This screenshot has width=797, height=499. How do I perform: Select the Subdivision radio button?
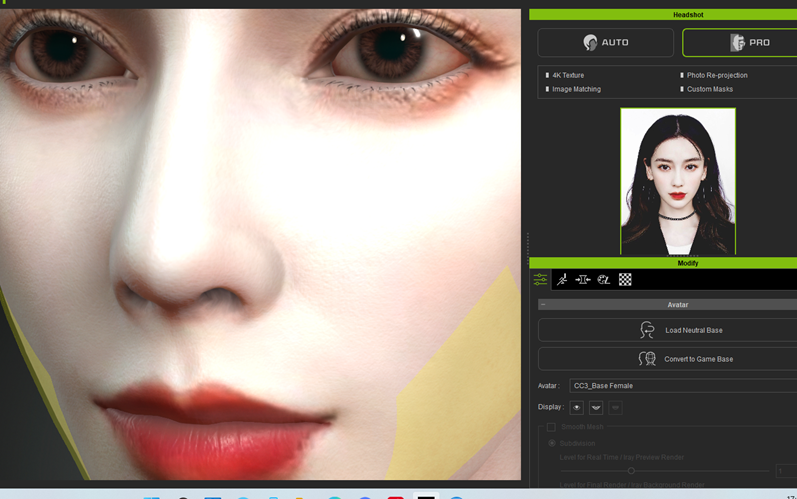551,443
